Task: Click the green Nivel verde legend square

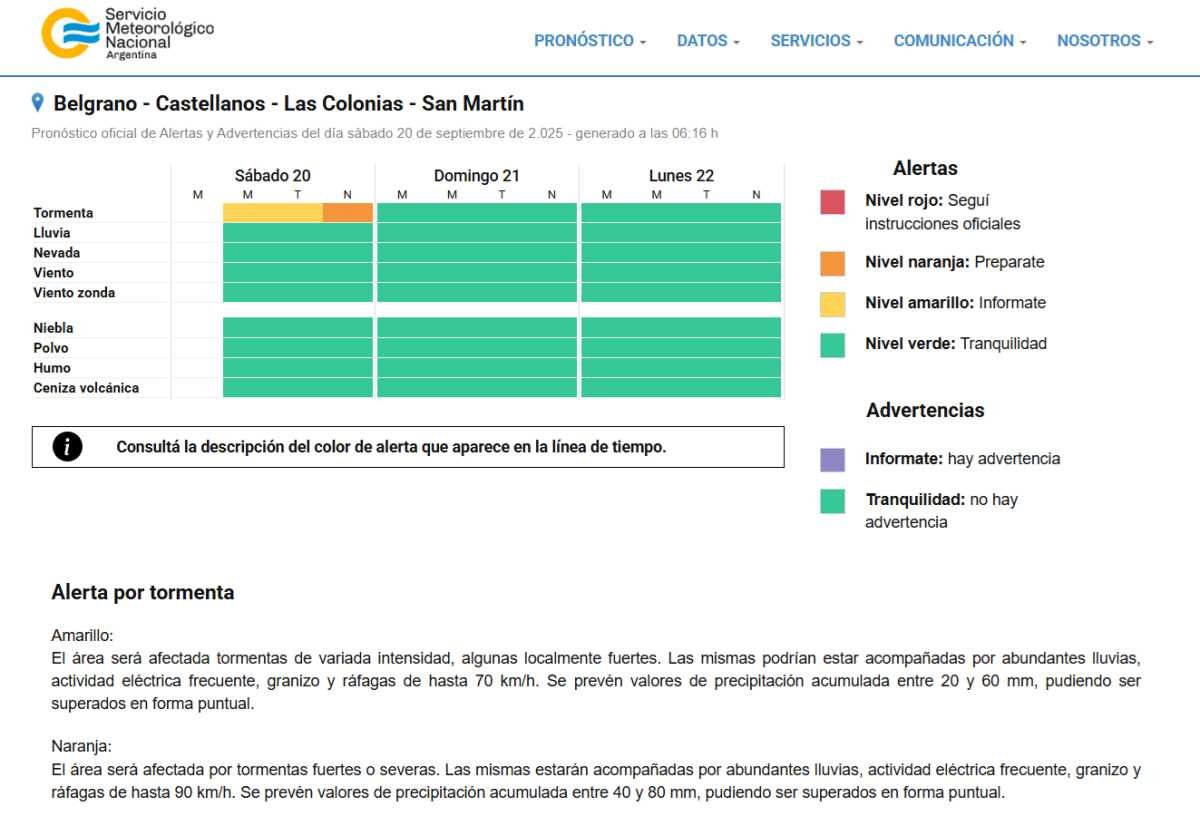Action: 832,345
